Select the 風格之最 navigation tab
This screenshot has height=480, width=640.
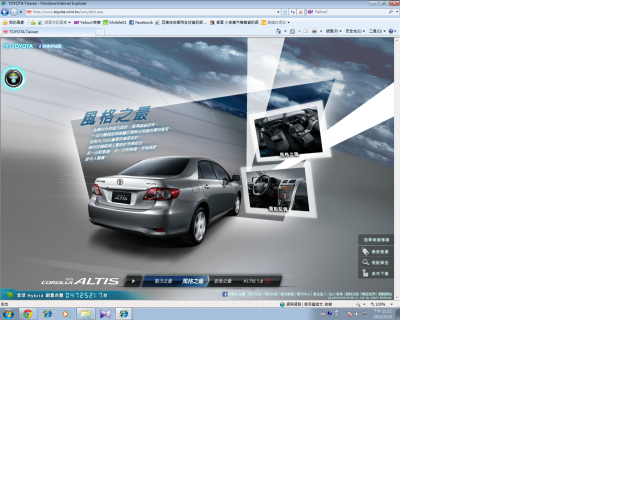coord(192,281)
